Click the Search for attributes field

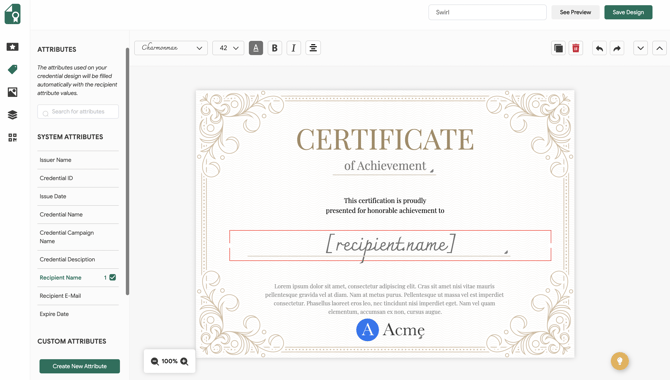click(78, 112)
